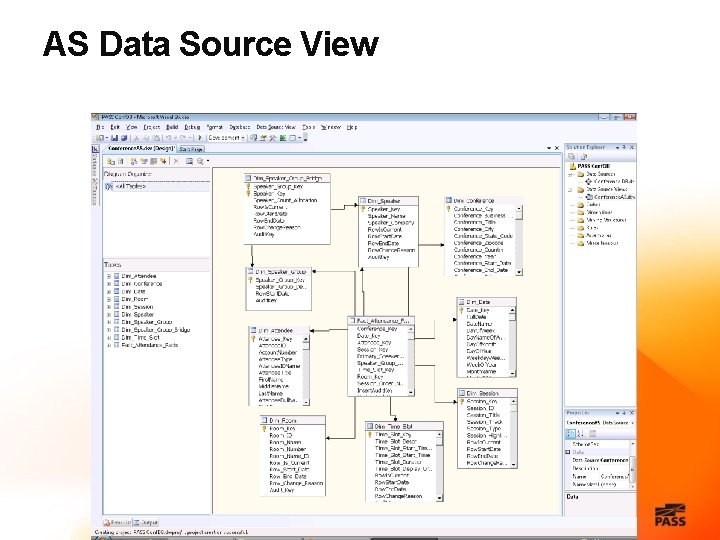Expand Dim_Attendee in the Tables list
This screenshot has height=540, width=720.
point(109,276)
